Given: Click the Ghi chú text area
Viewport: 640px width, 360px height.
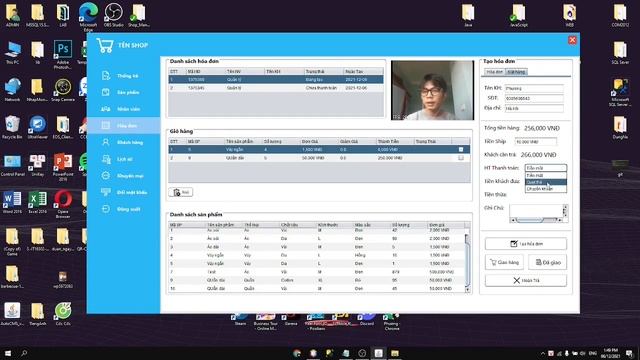Looking at the screenshot, I should (536, 211).
